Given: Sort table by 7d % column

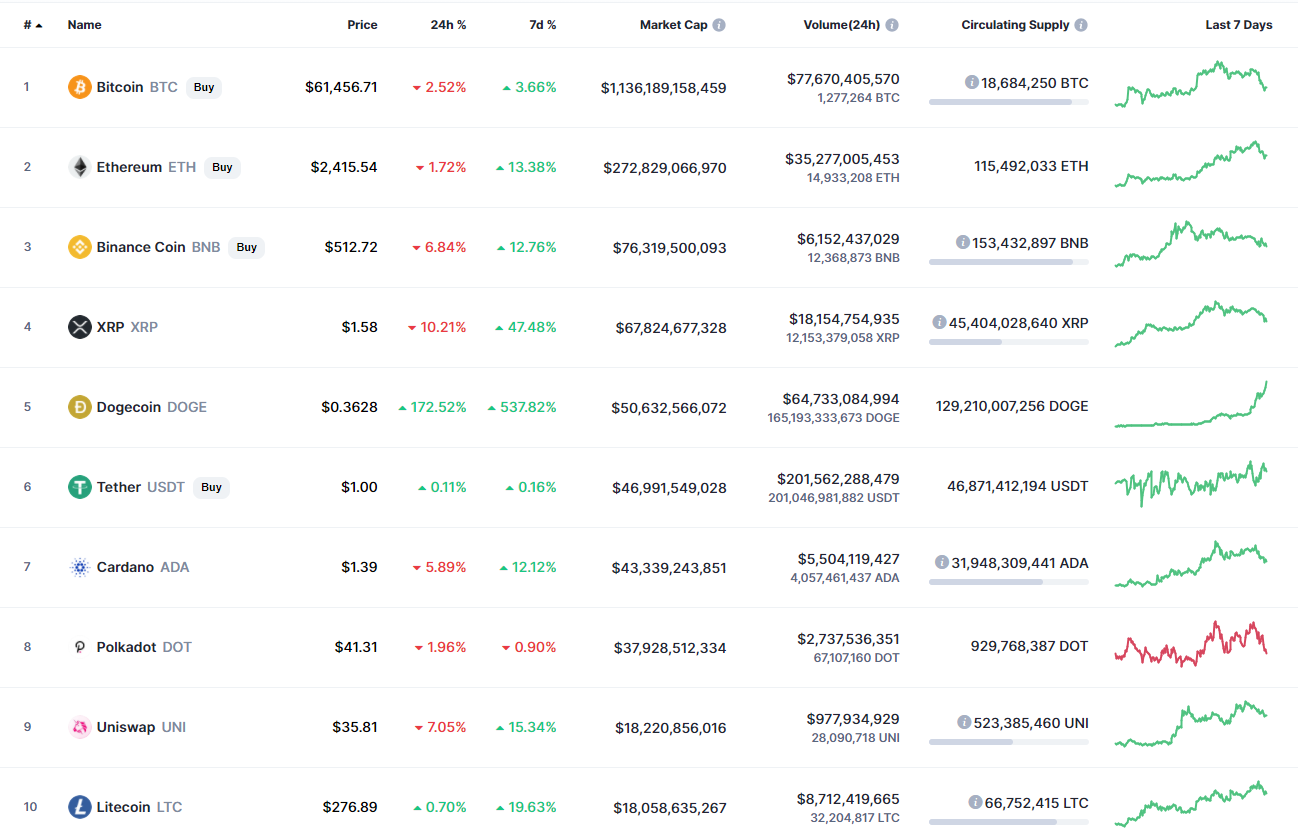Looking at the screenshot, I should click(543, 25).
